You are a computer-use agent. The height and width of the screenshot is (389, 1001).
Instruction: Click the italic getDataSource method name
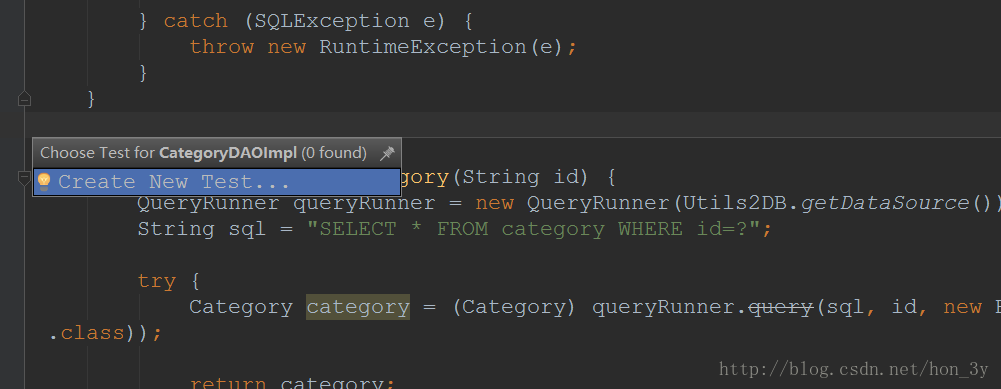tap(884, 203)
